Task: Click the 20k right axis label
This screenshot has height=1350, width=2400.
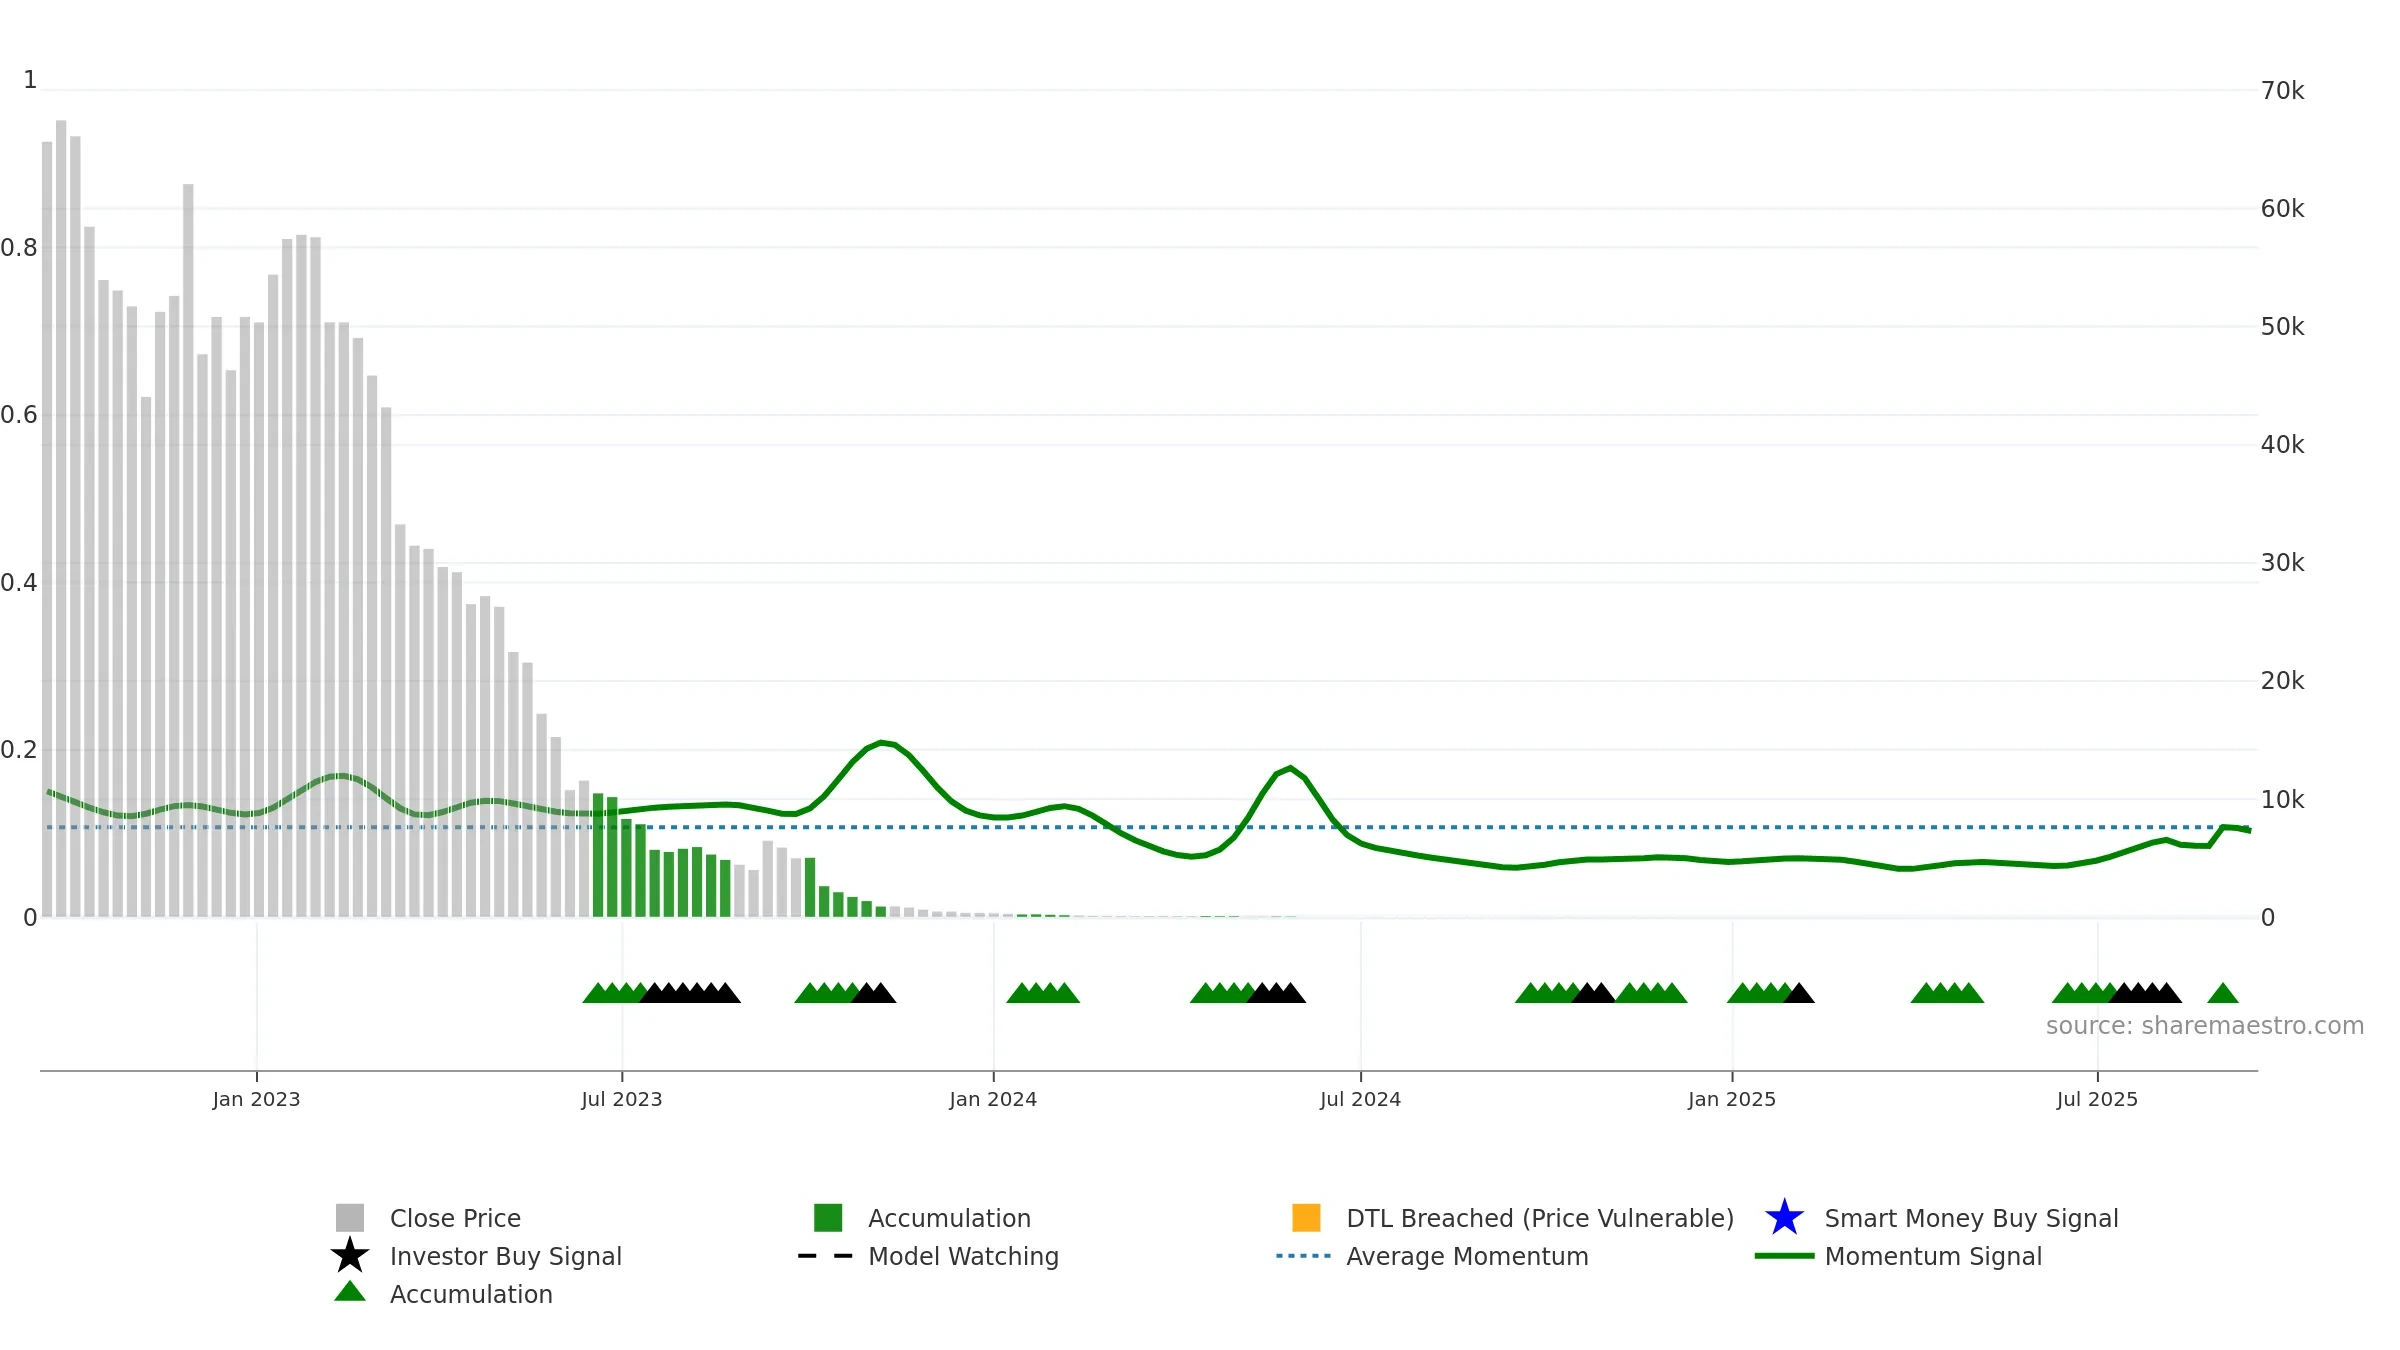Action: pyautogui.click(x=2282, y=681)
